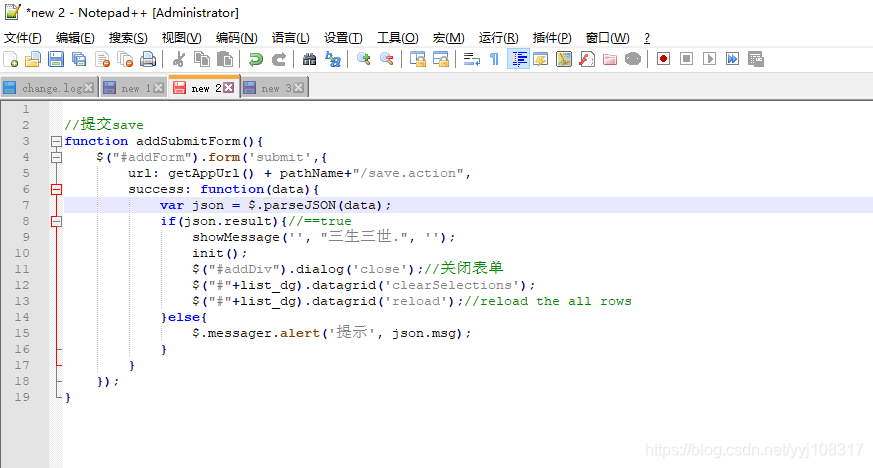Screen dimensions: 873x468
Task: Toggle indent guide display
Action: (x=518, y=59)
